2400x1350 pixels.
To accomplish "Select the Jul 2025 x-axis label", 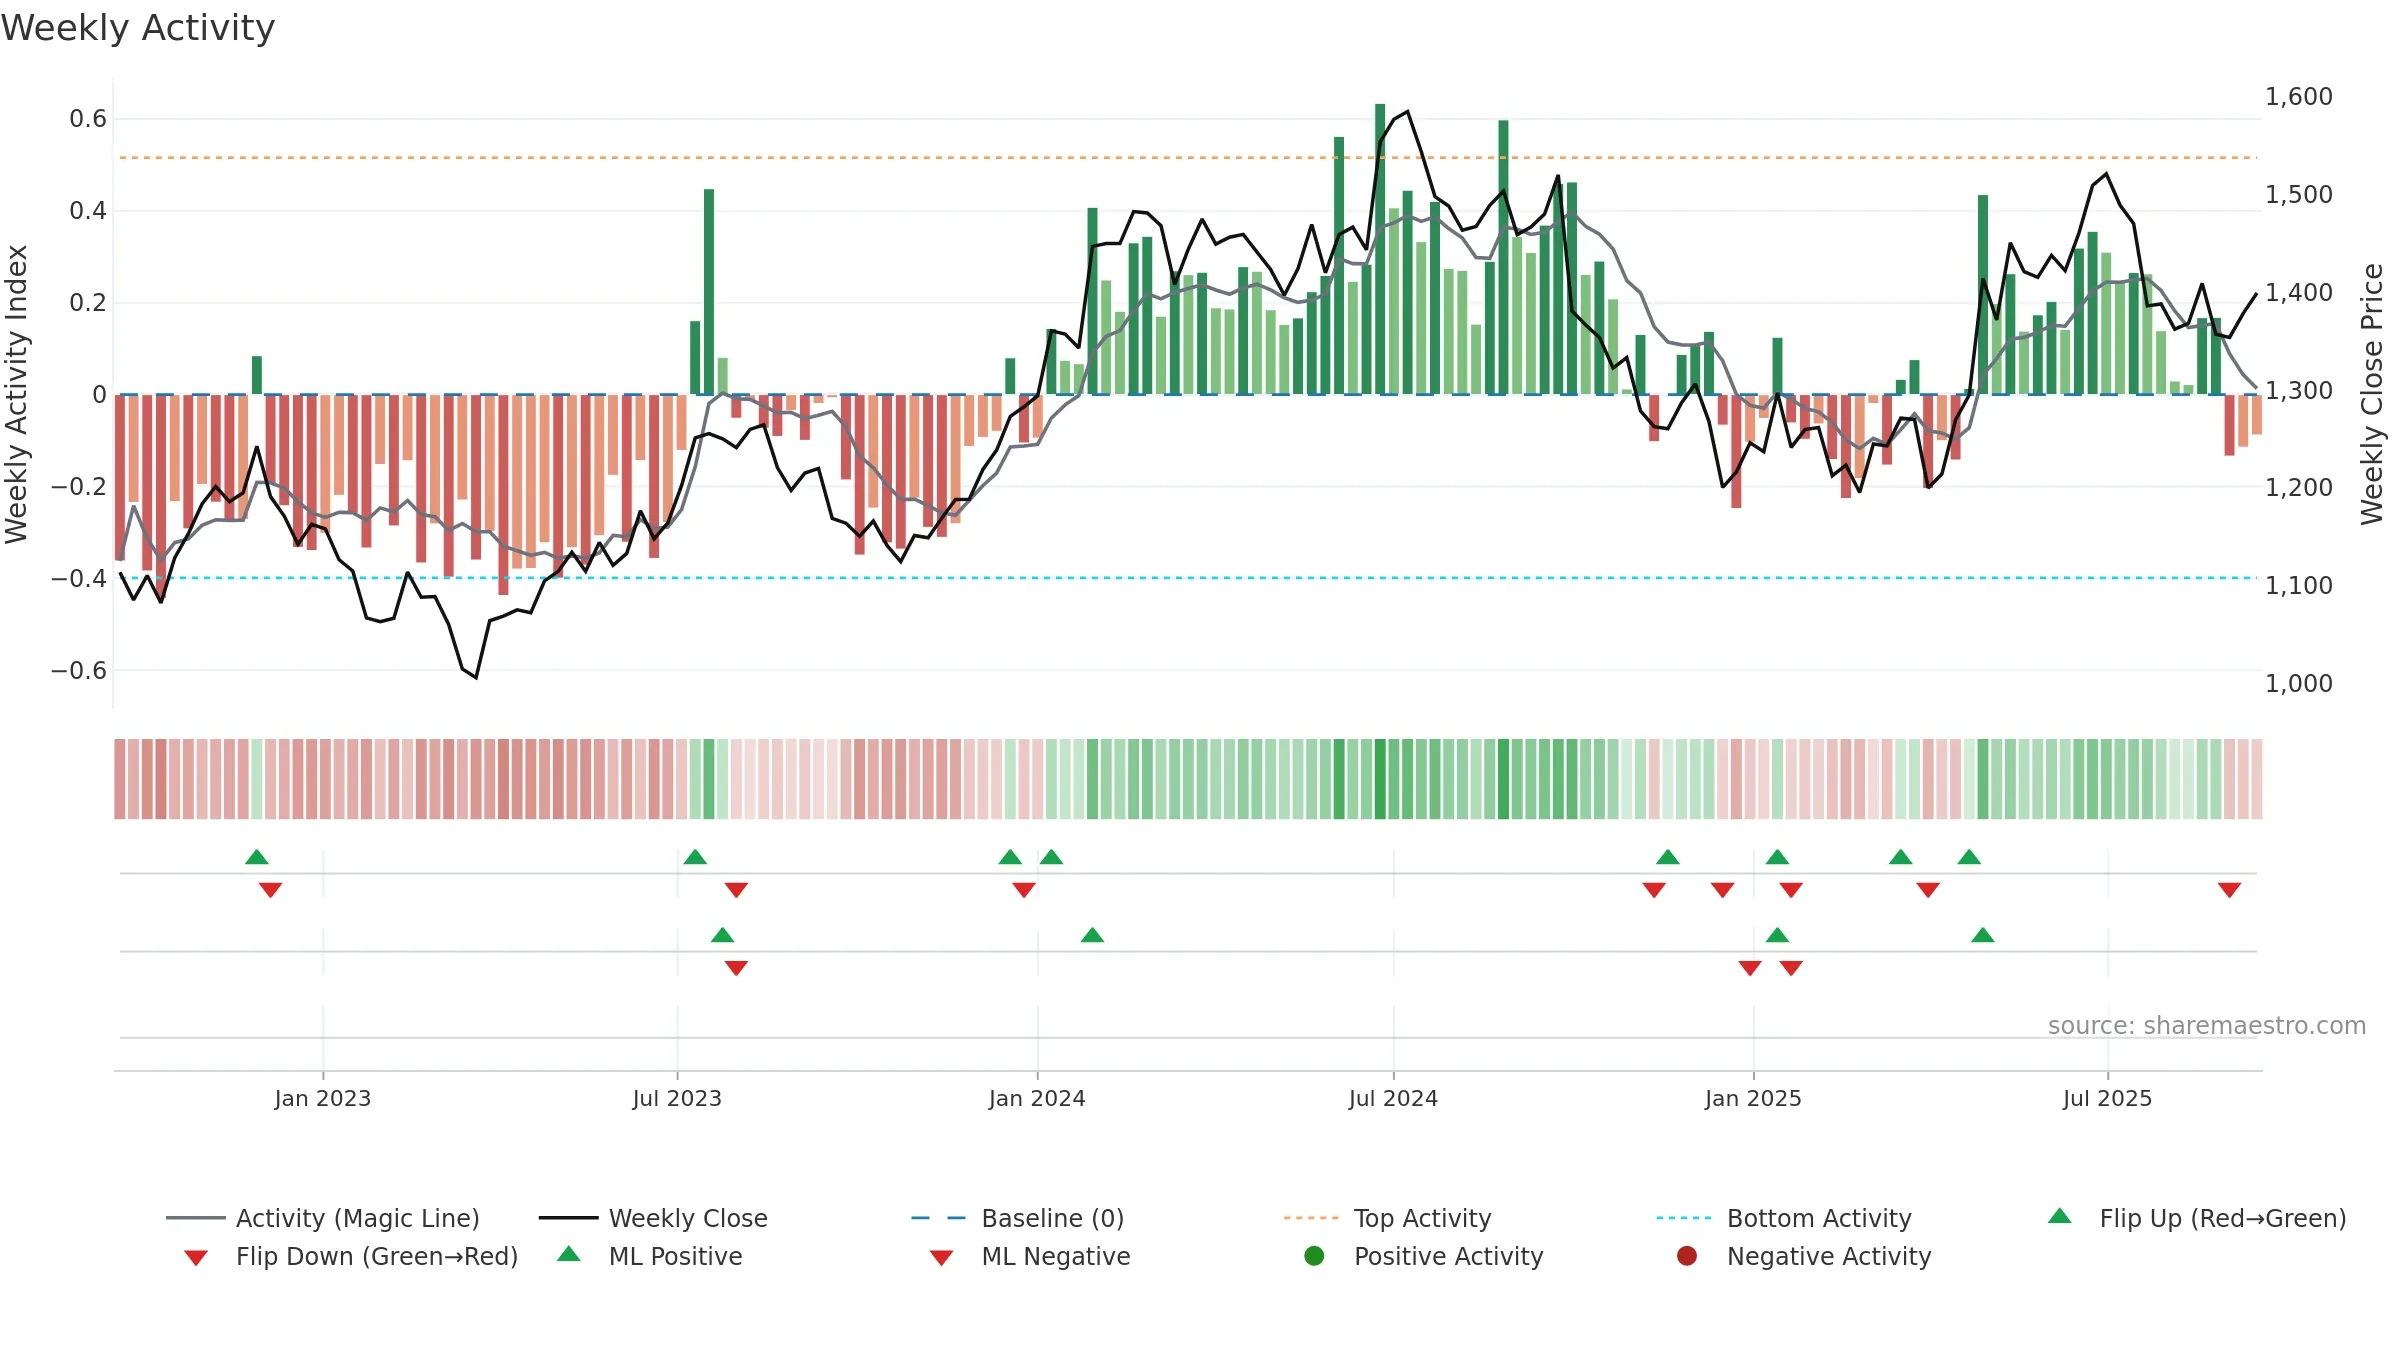I will point(2107,1098).
